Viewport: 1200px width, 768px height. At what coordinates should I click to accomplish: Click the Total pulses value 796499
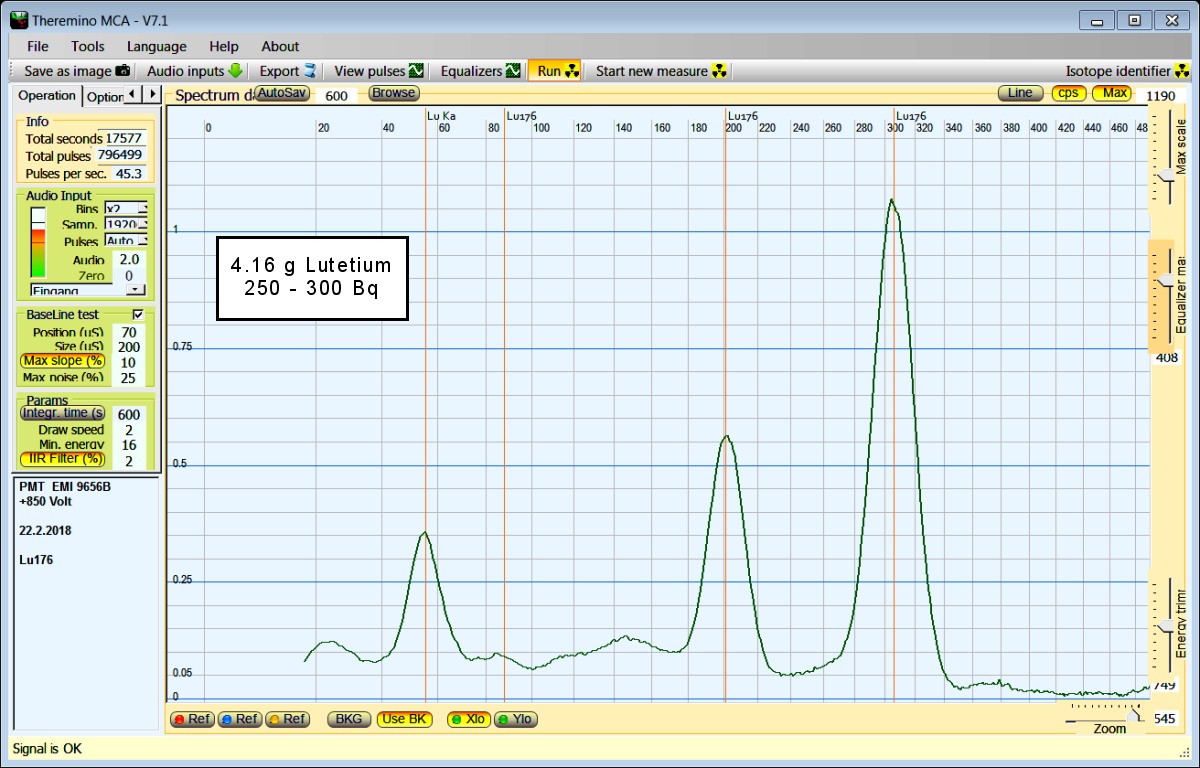[120, 156]
